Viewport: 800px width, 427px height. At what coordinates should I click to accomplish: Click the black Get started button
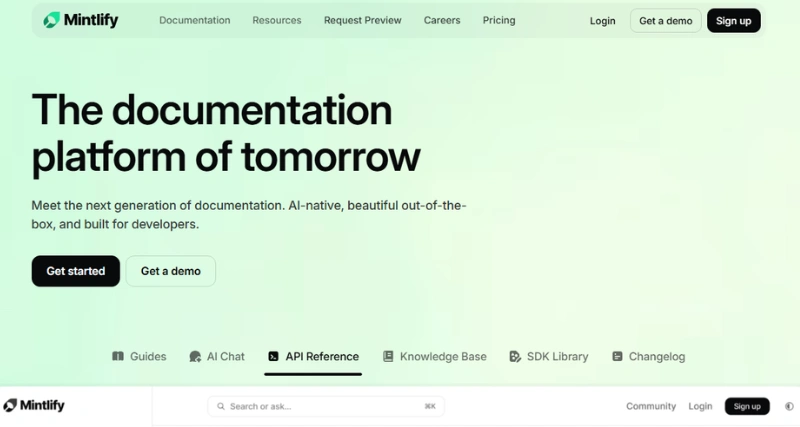[x=75, y=271]
